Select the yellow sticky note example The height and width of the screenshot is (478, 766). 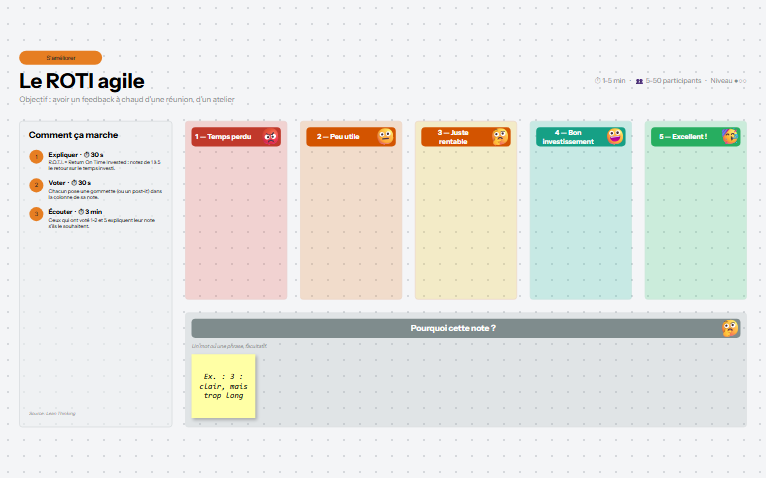223,386
